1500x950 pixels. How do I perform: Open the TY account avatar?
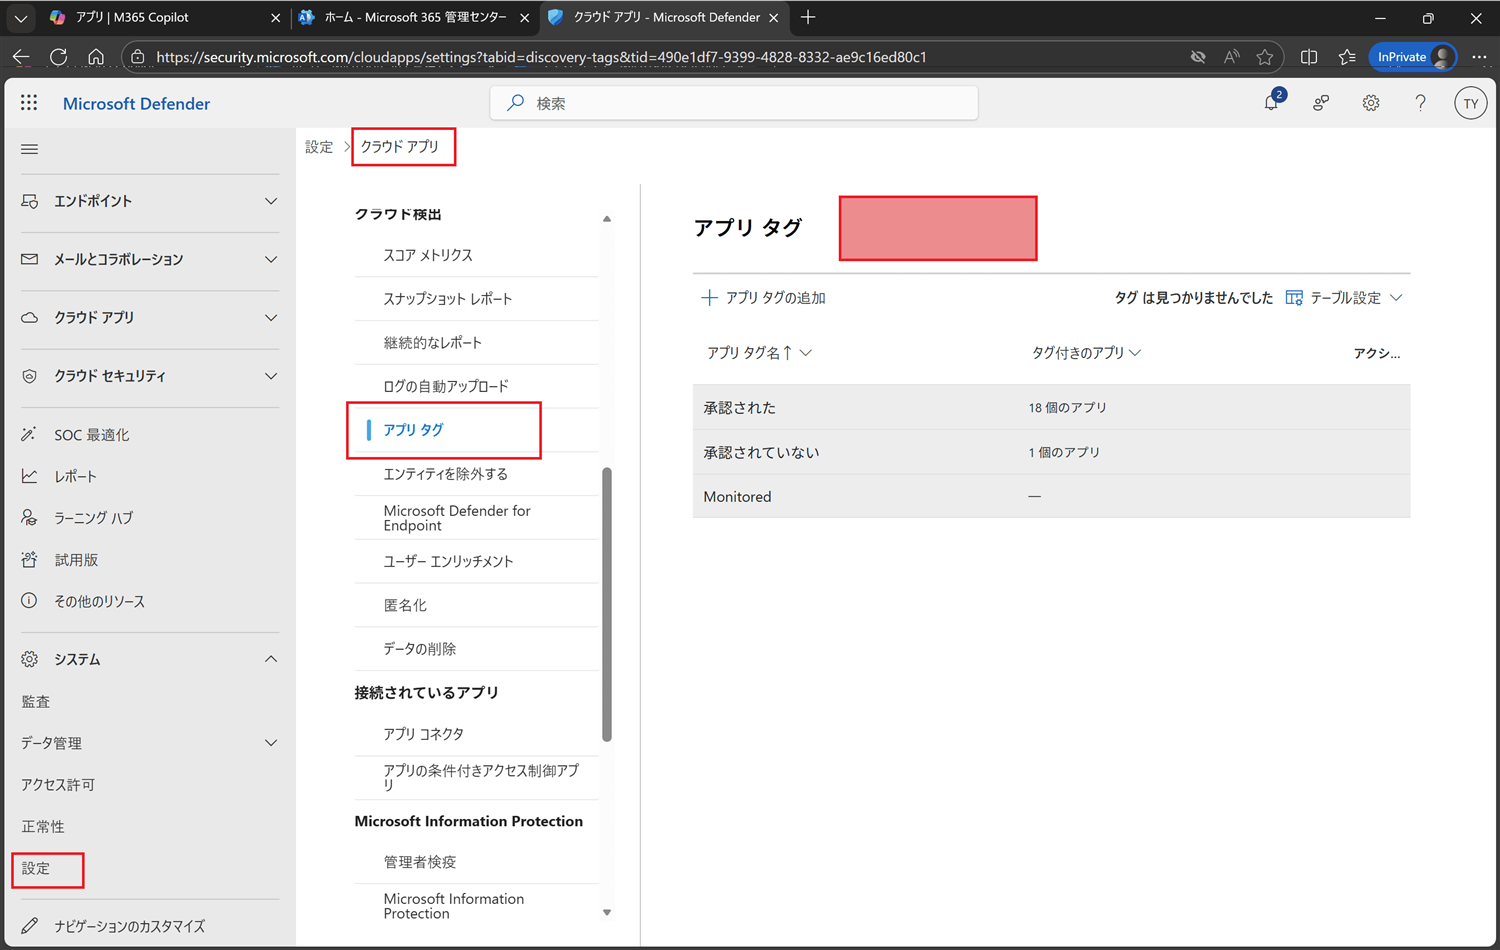[1470, 103]
